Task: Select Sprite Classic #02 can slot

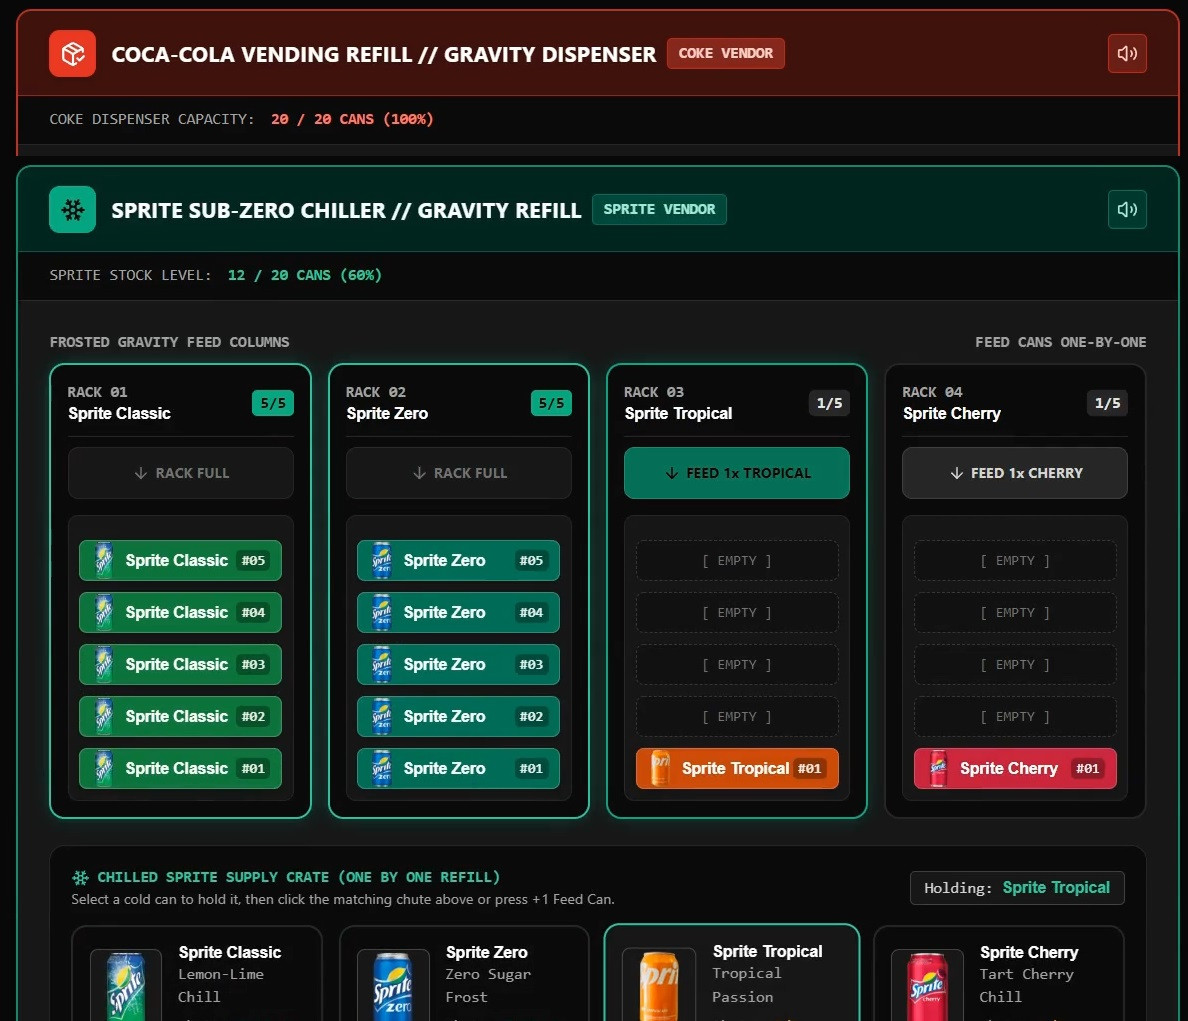Action: click(x=180, y=717)
